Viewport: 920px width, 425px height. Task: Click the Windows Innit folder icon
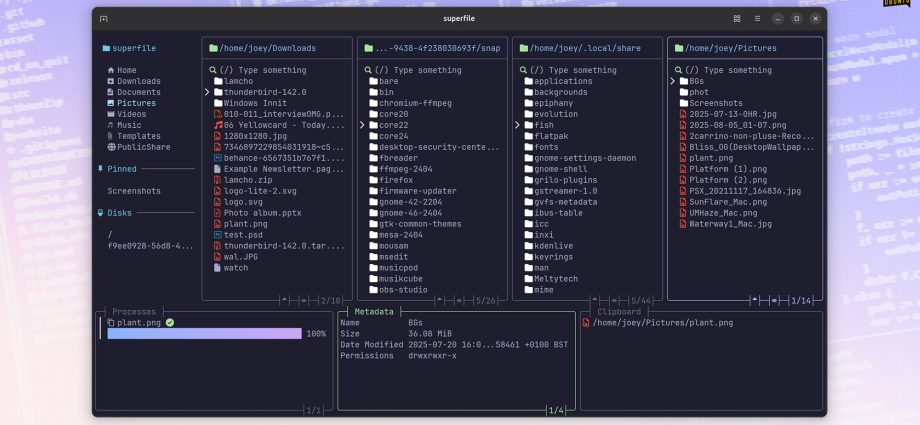[x=218, y=103]
